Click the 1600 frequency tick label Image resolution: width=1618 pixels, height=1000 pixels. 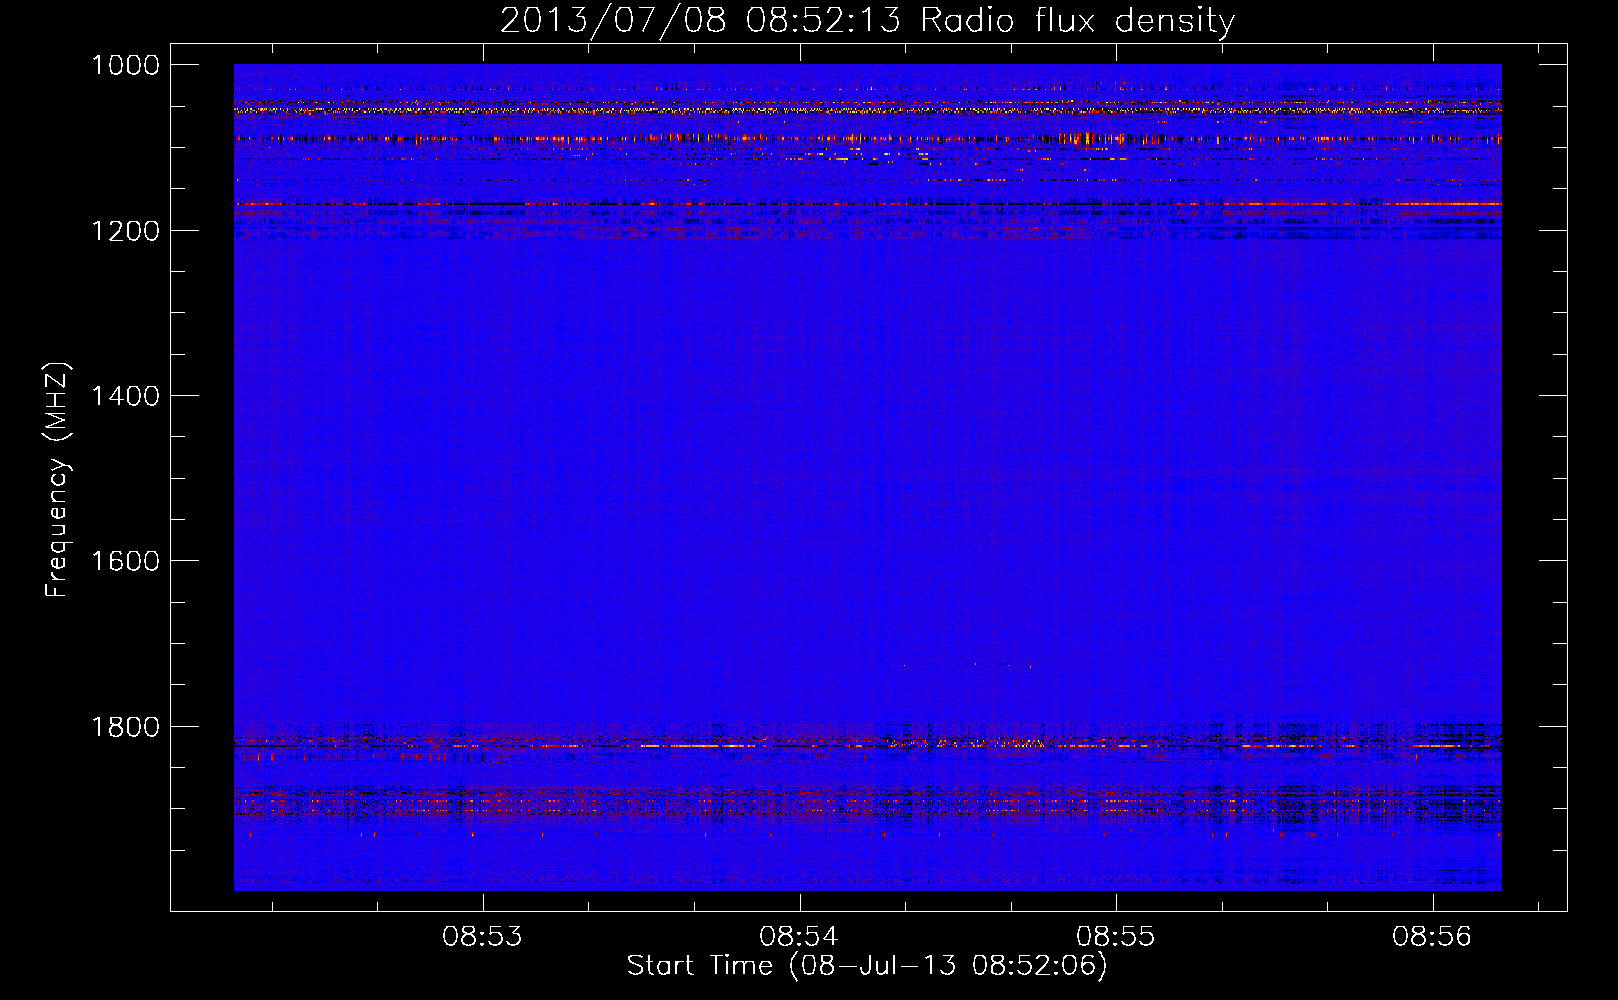(x=126, y=561)
